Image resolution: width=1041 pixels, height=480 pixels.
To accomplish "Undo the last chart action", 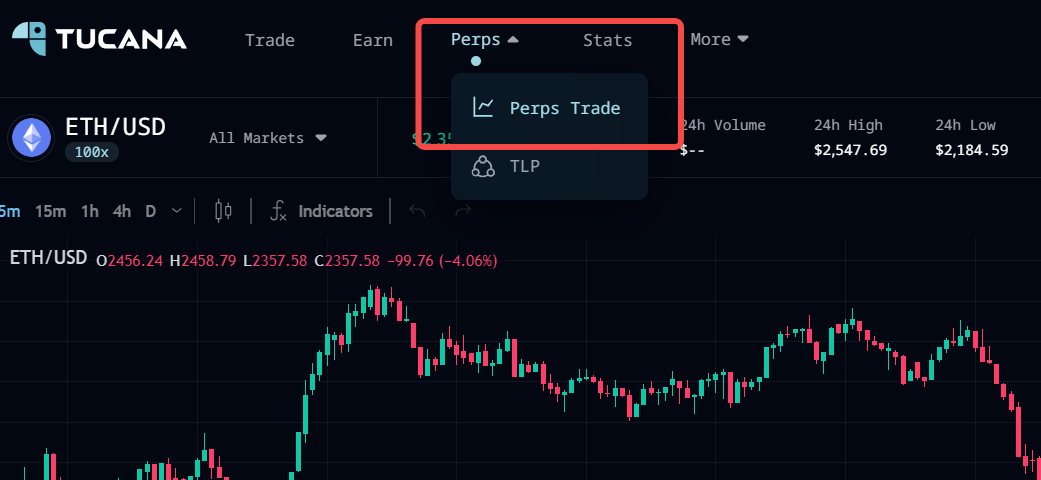I will [x=418, y=211].
